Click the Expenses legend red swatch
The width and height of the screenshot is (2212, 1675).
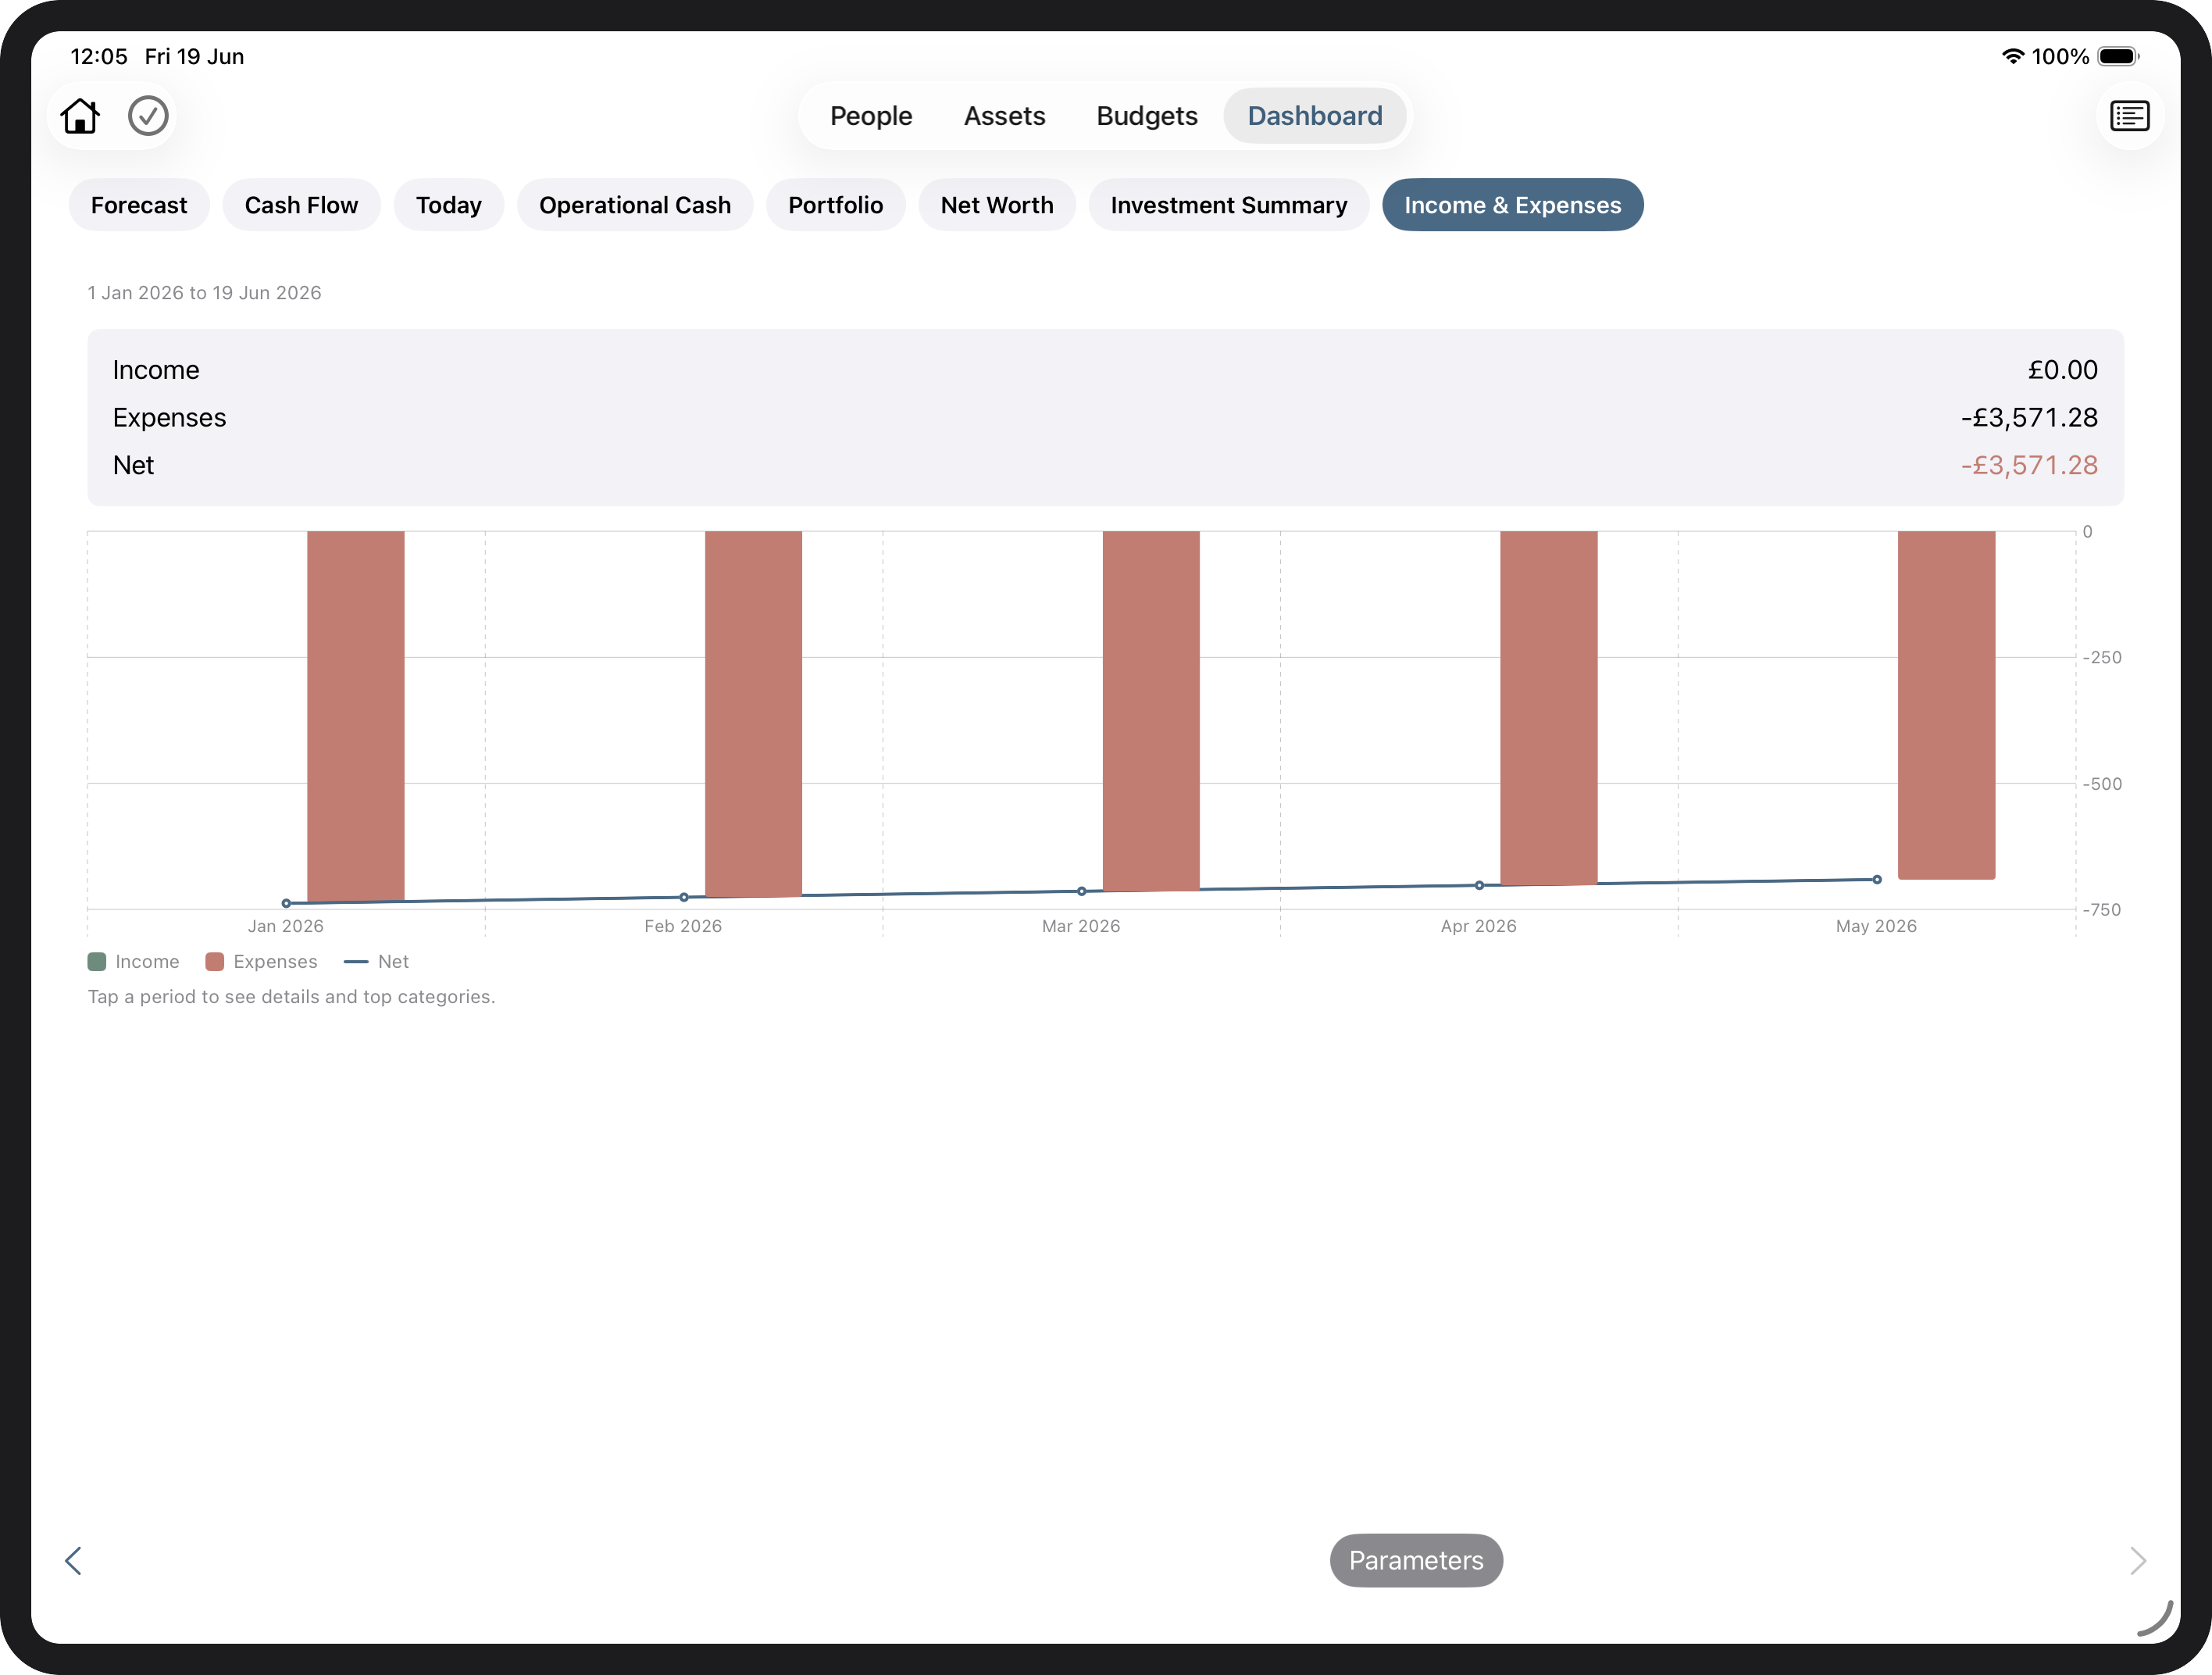[214, 961]
